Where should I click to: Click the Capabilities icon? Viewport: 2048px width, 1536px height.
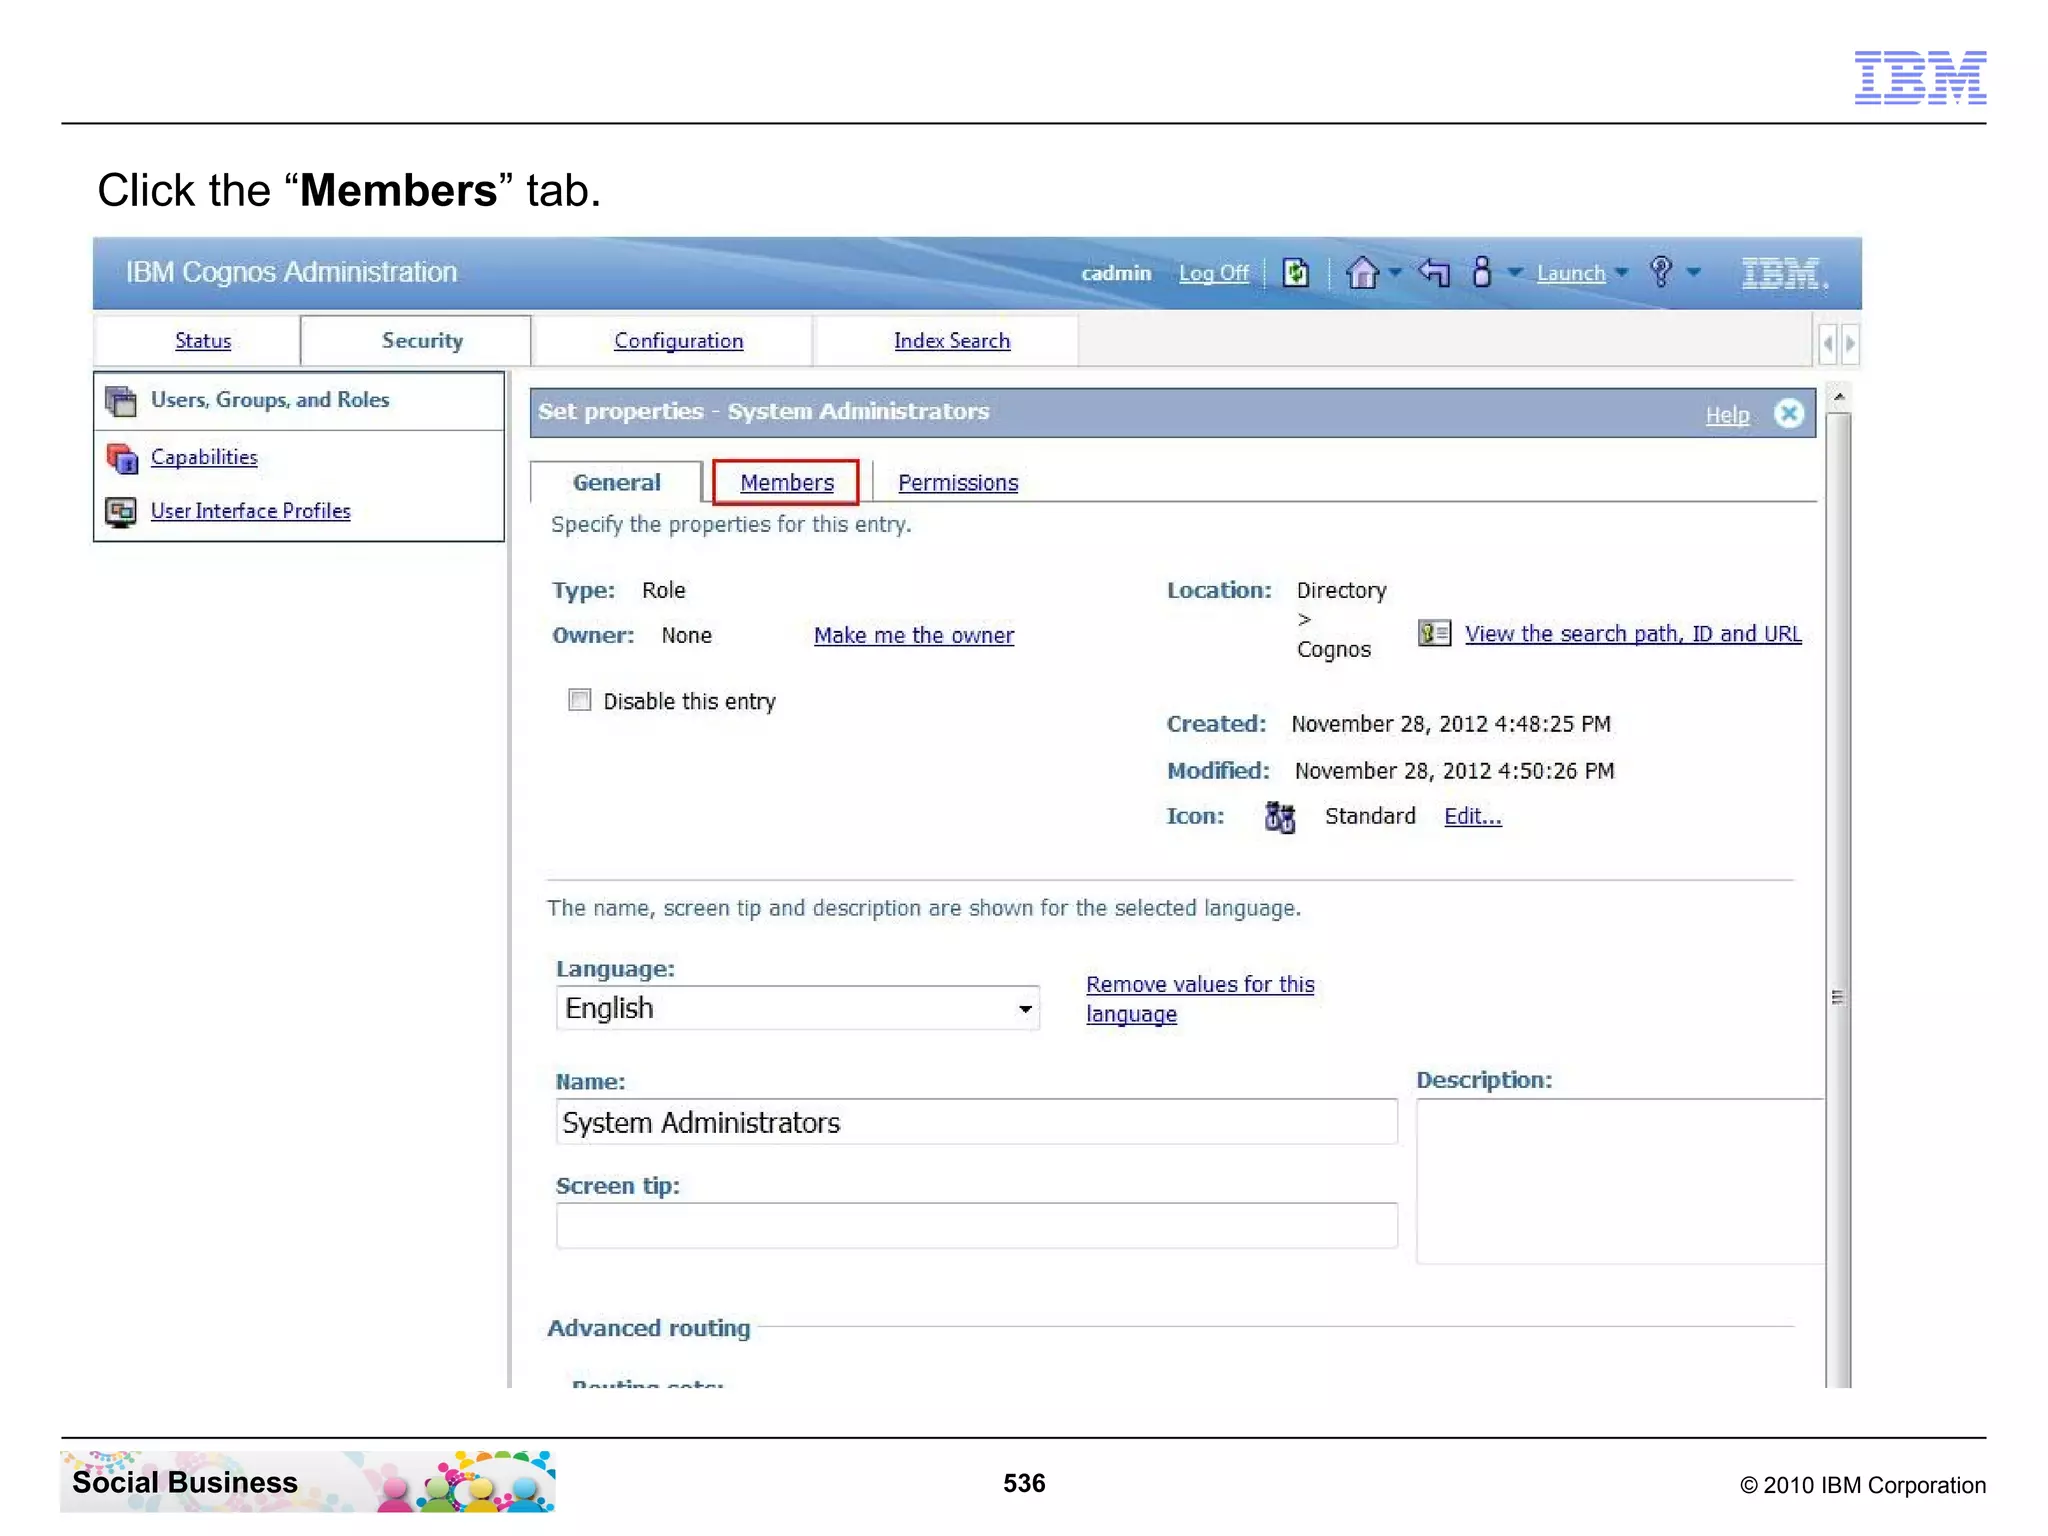click(x=121, y=458)
